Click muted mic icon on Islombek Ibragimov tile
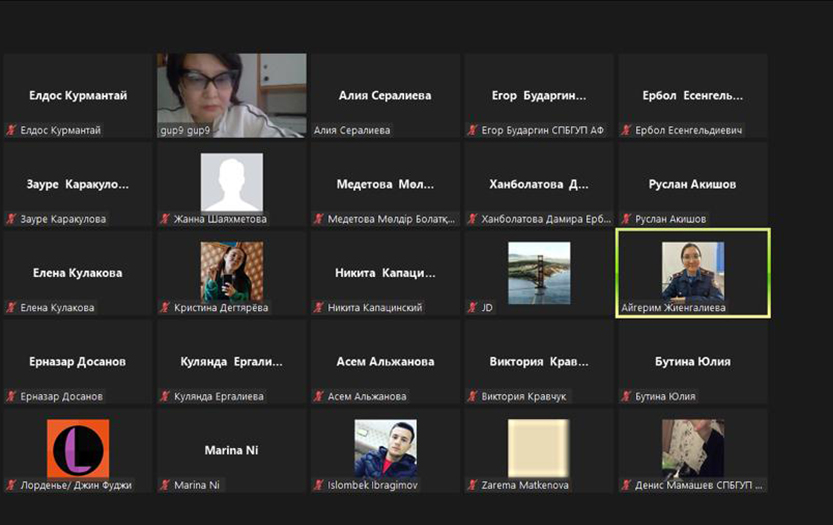 pyautogui.click(x=320, y=485)
